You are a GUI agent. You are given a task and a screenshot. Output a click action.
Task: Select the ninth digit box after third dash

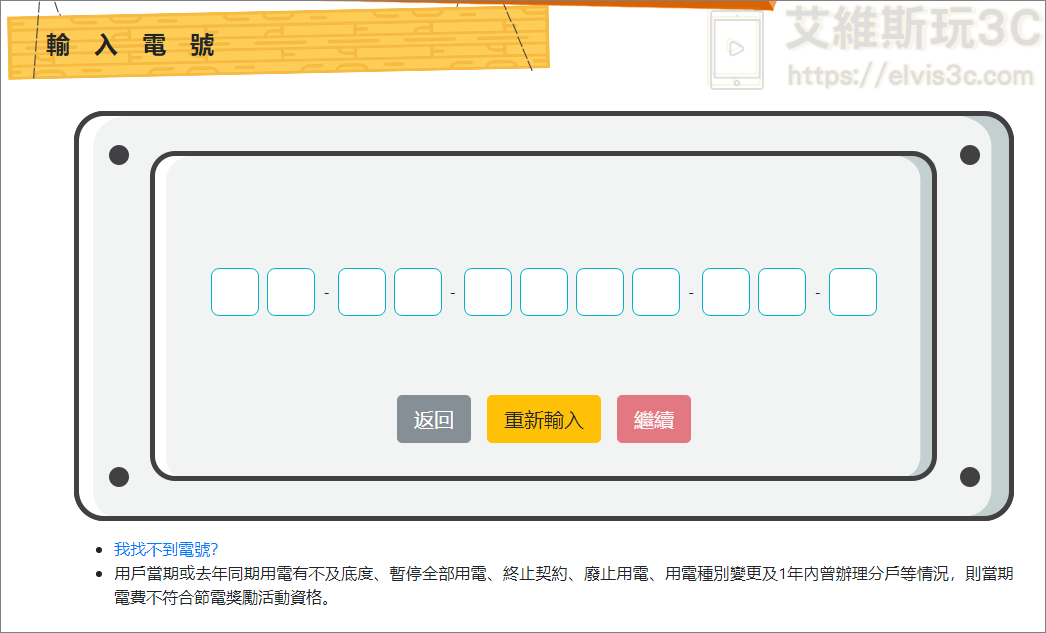(x=726, y=292)
